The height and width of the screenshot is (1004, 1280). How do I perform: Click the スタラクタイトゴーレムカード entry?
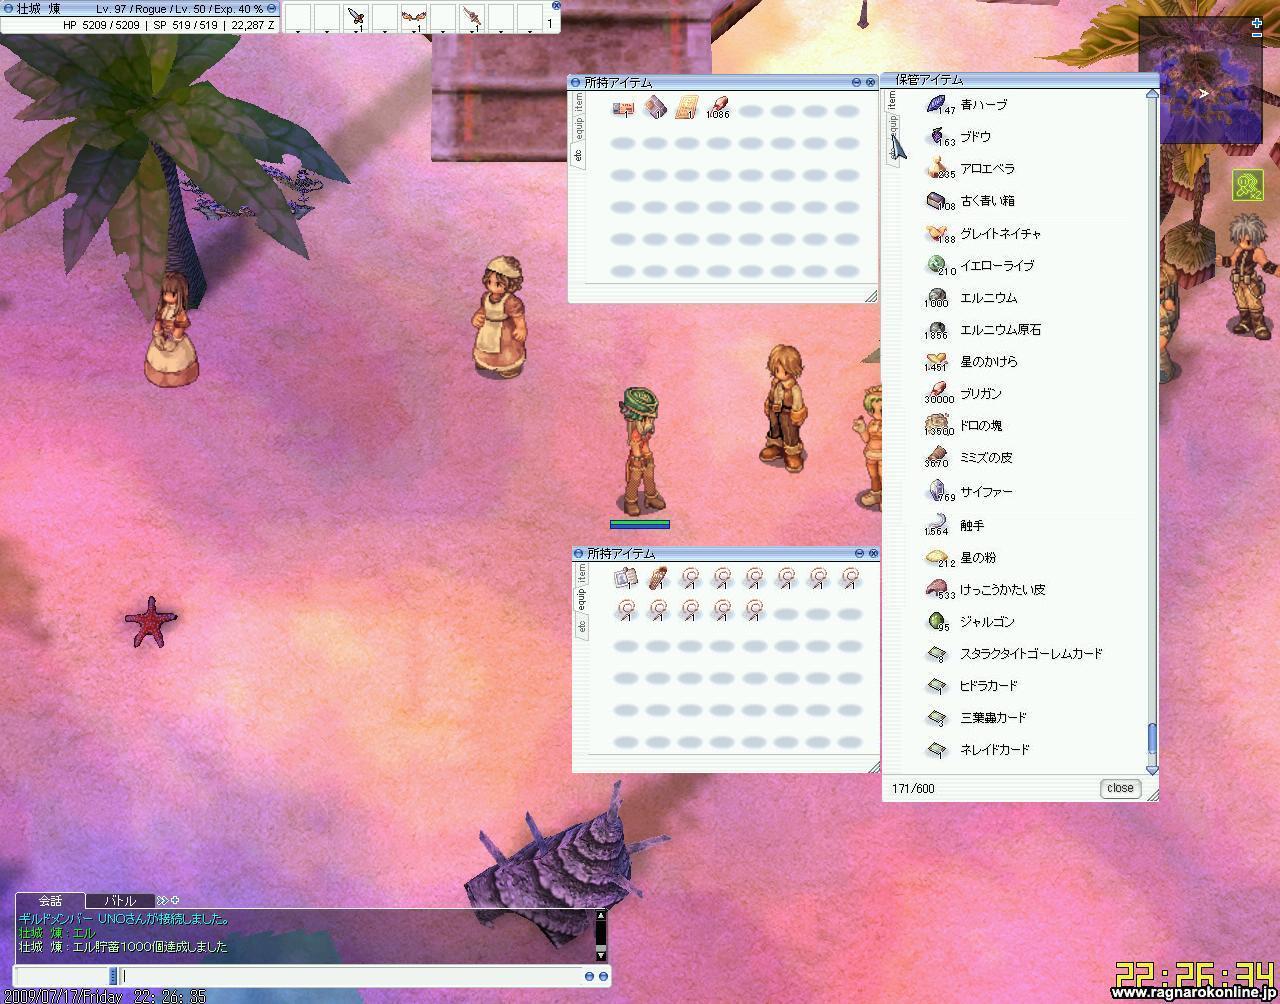tap(1031, 654)
